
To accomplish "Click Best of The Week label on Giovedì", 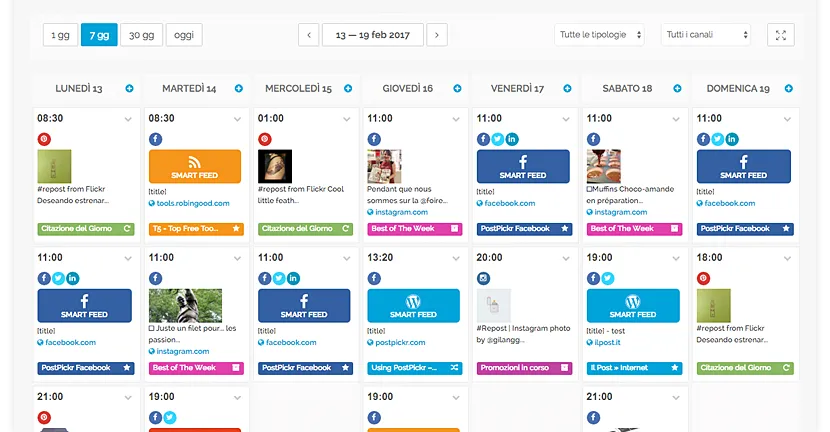I will [414, 229].
